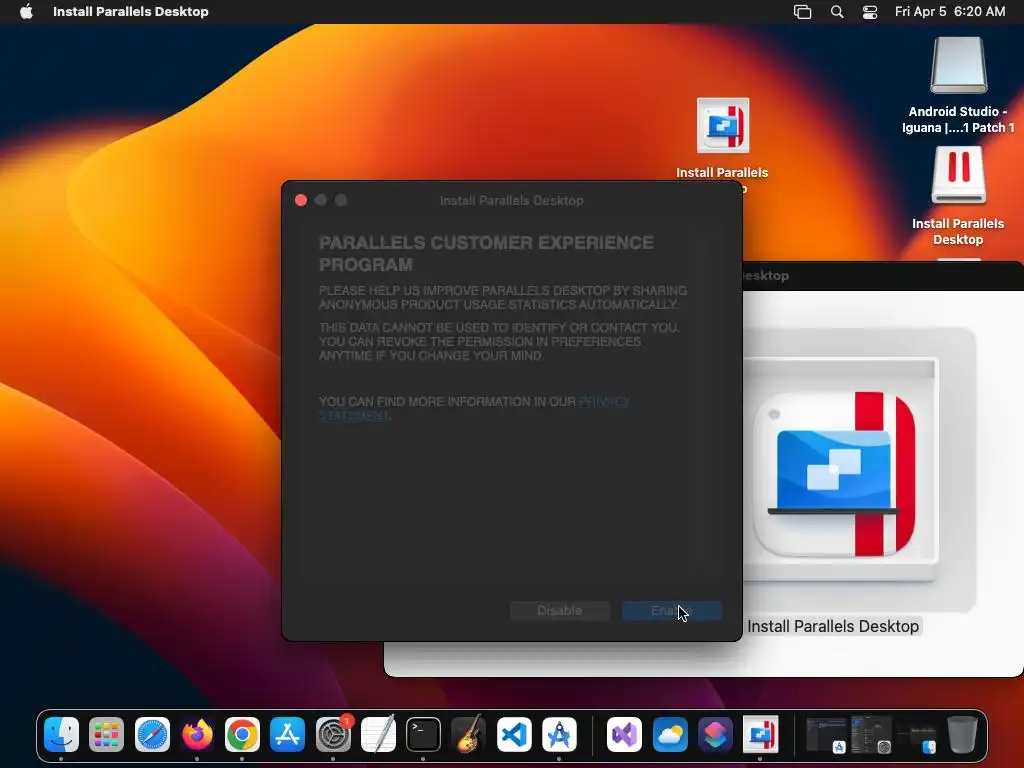Open the App Store dock icon

(x=287, y=735)
